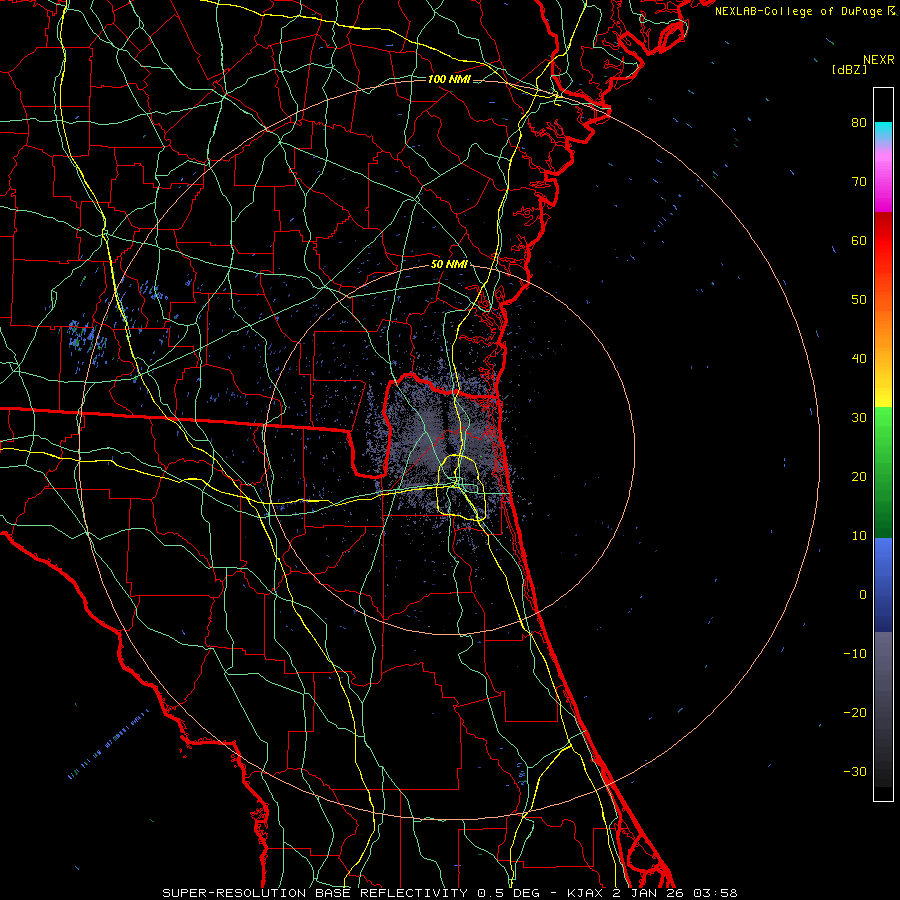Click the KJAX 2 JAN 26 03:58 timestamp
The image size is (900, 900).
click(x=652, y=893)
